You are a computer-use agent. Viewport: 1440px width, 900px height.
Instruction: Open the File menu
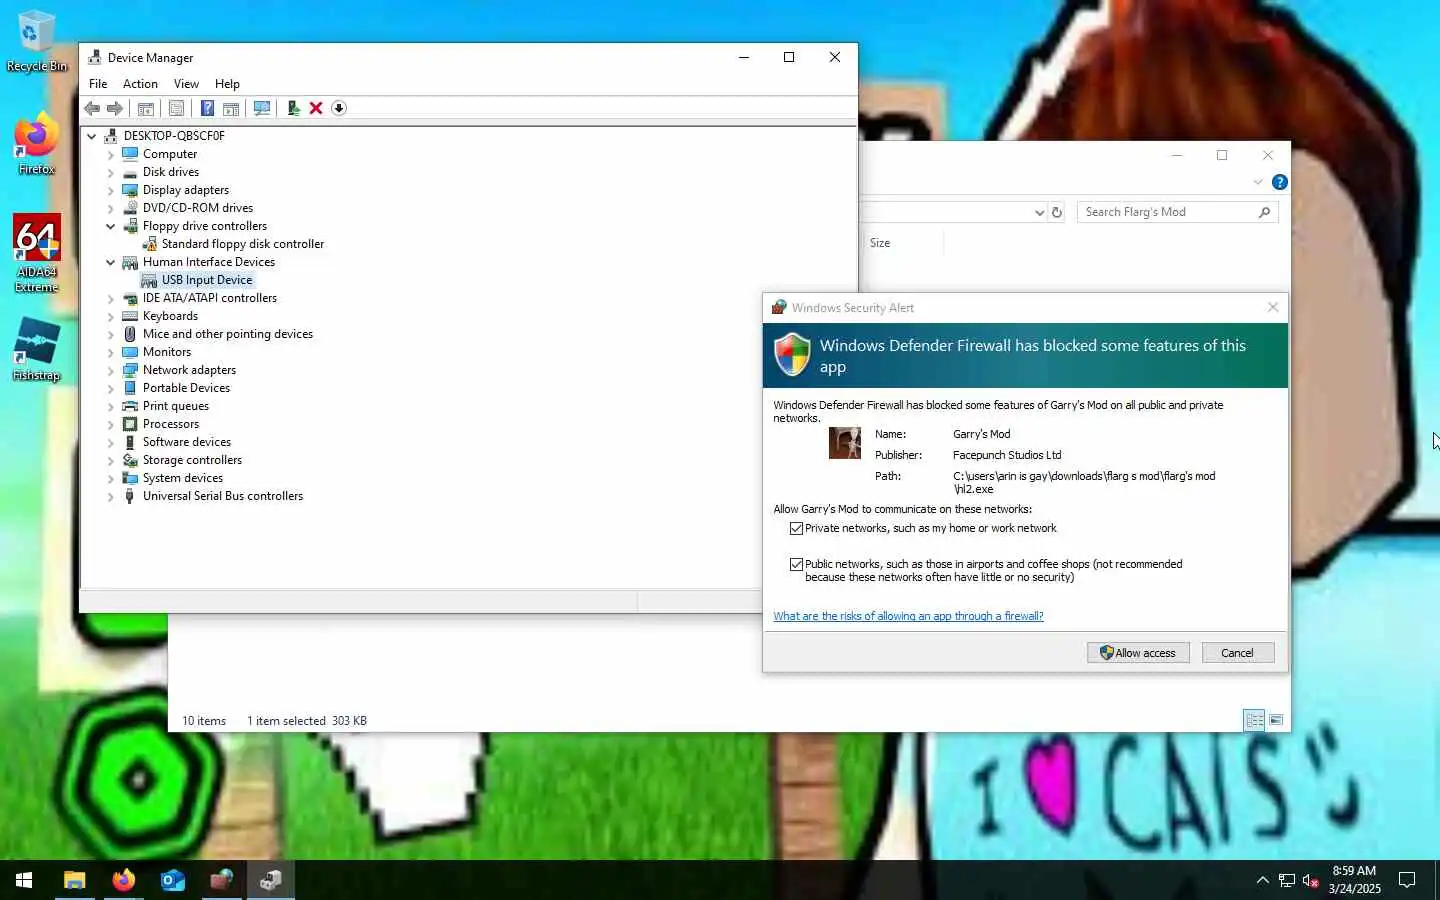click(x=98, y=84)
